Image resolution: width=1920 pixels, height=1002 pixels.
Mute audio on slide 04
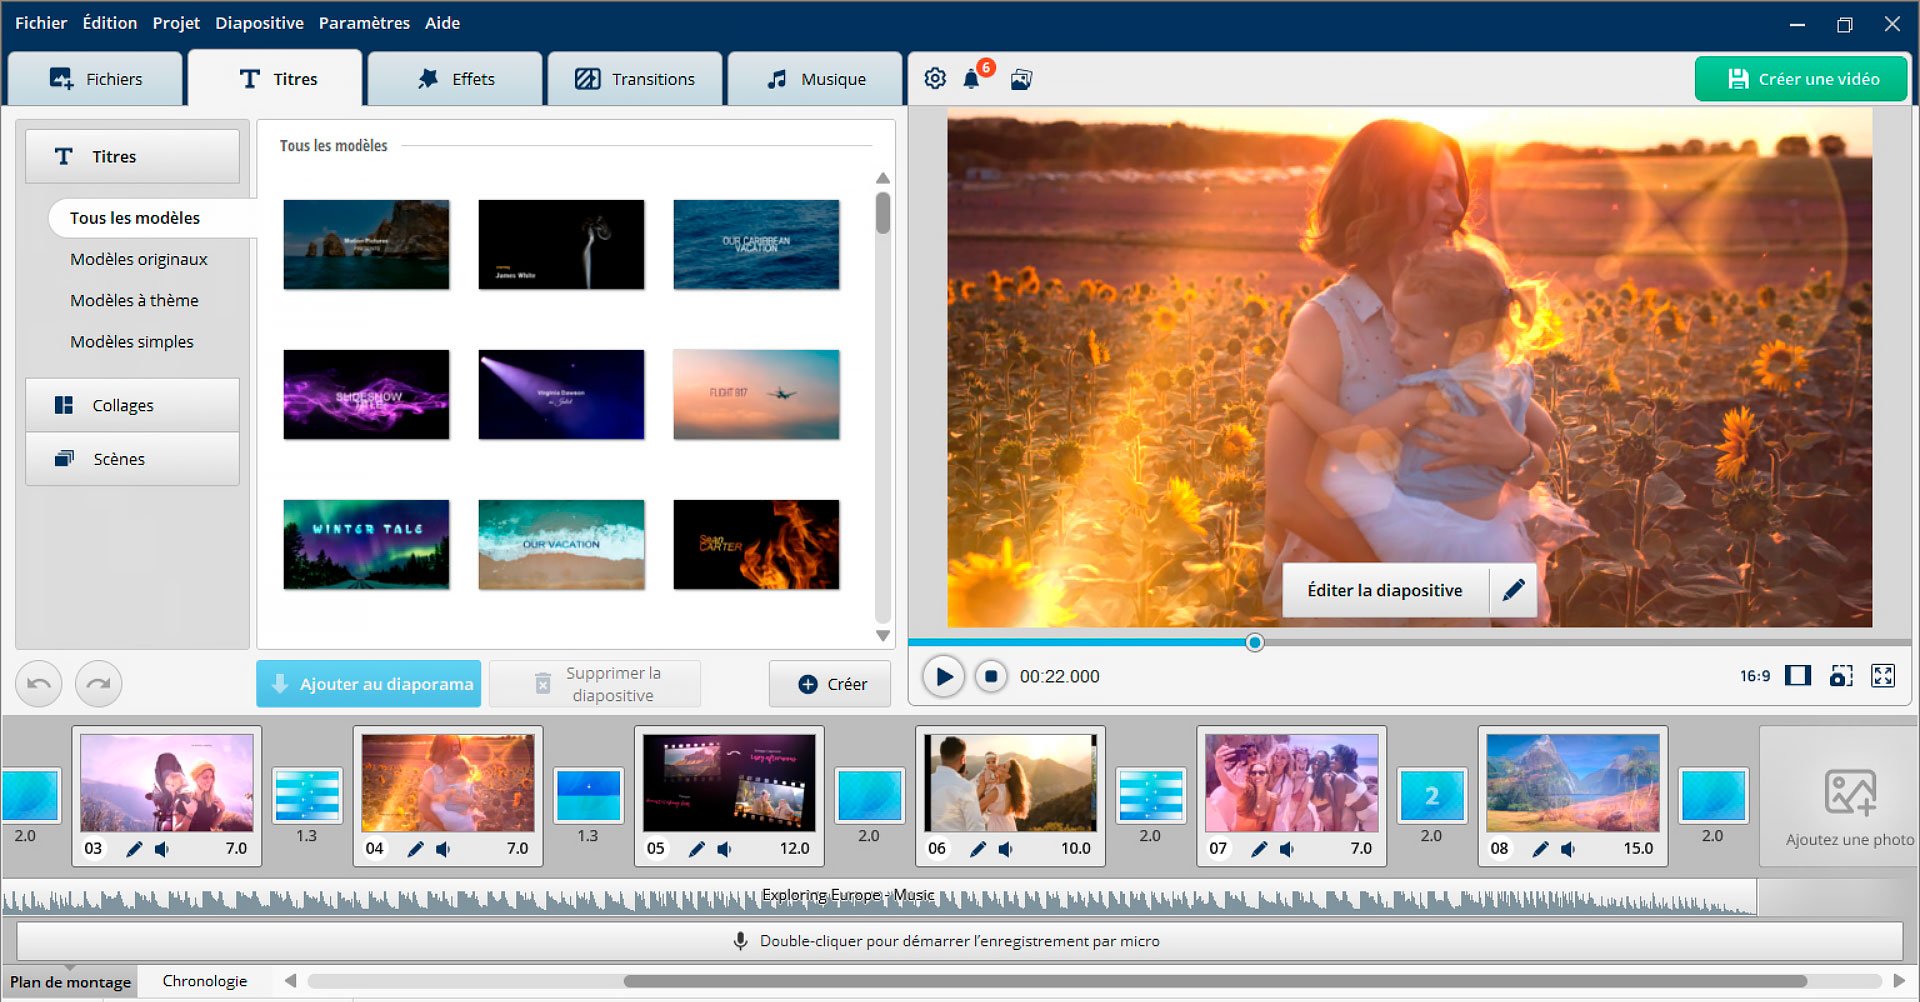443,849
